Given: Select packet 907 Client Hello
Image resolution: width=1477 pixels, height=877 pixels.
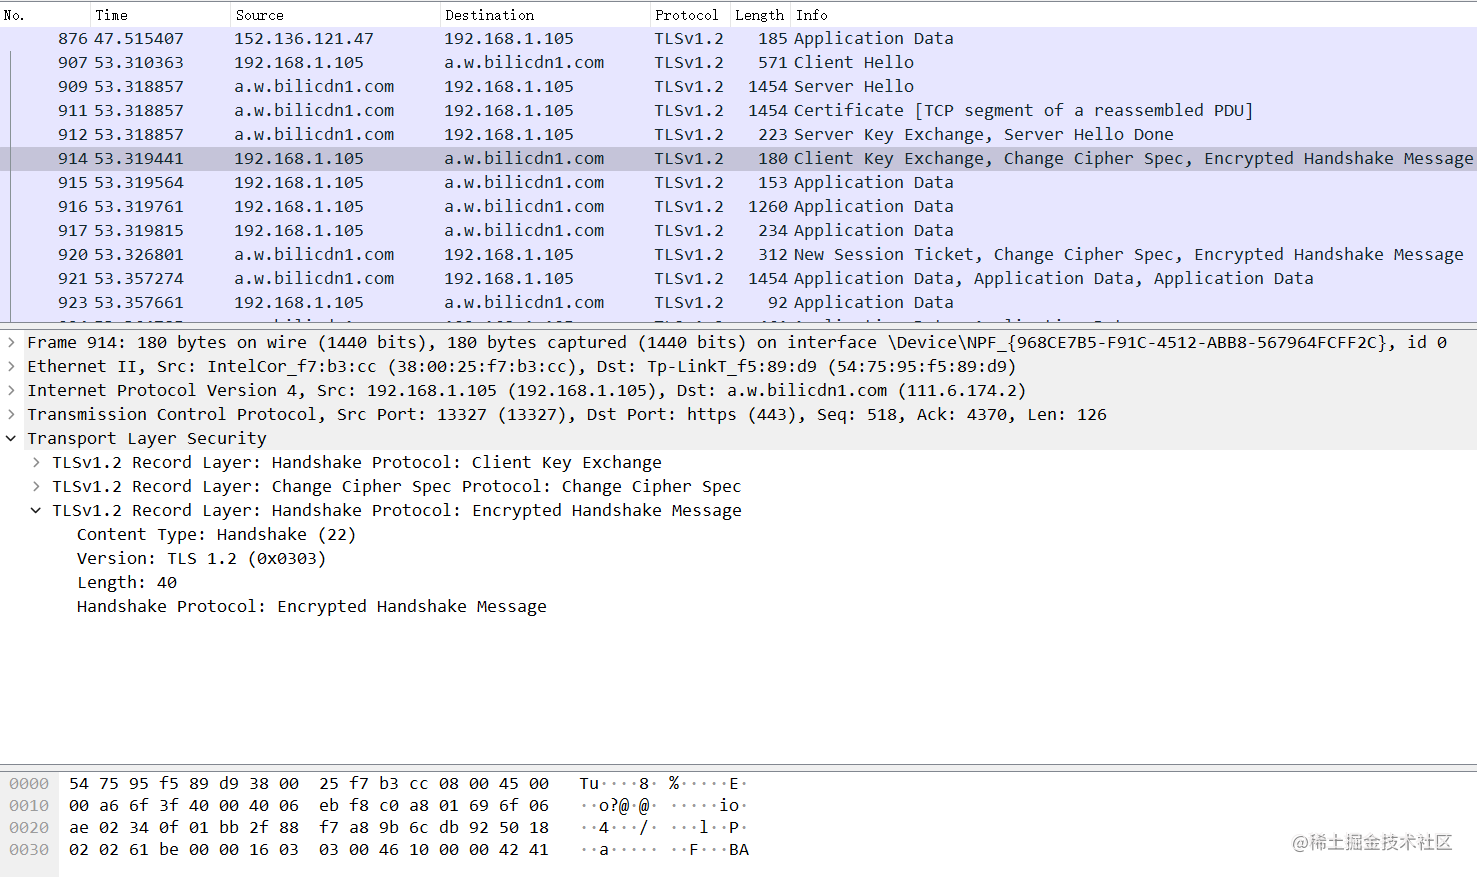Looking at the screenshot, I should 738,62.
